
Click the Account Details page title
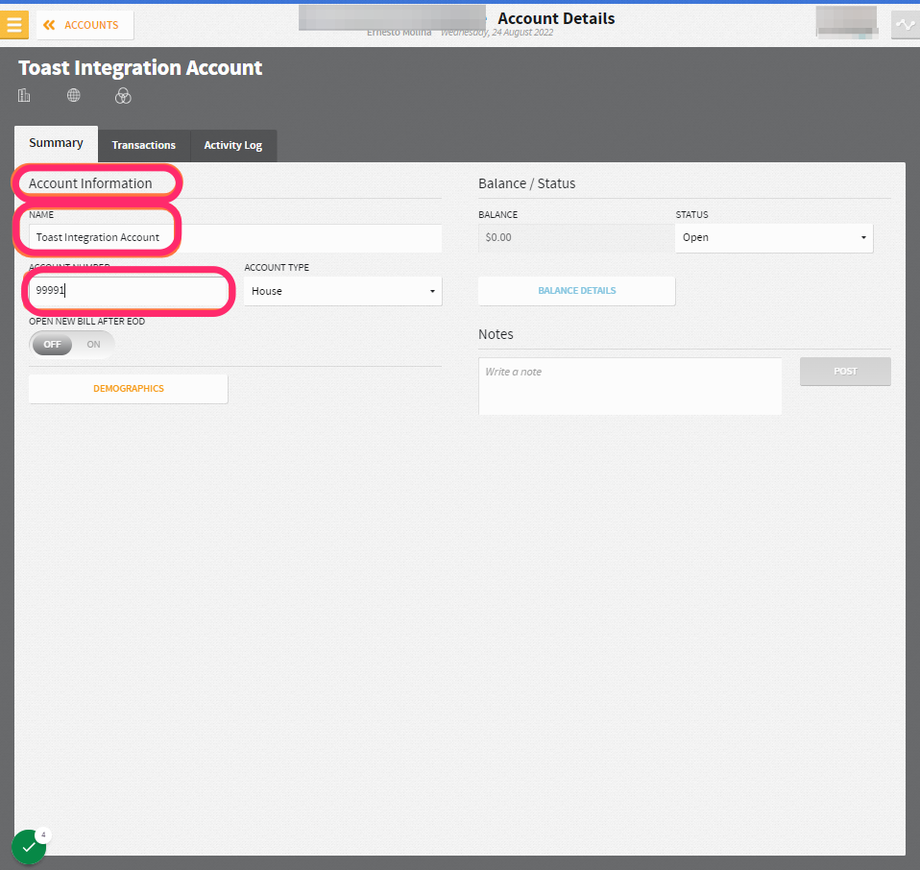(556, 19)
